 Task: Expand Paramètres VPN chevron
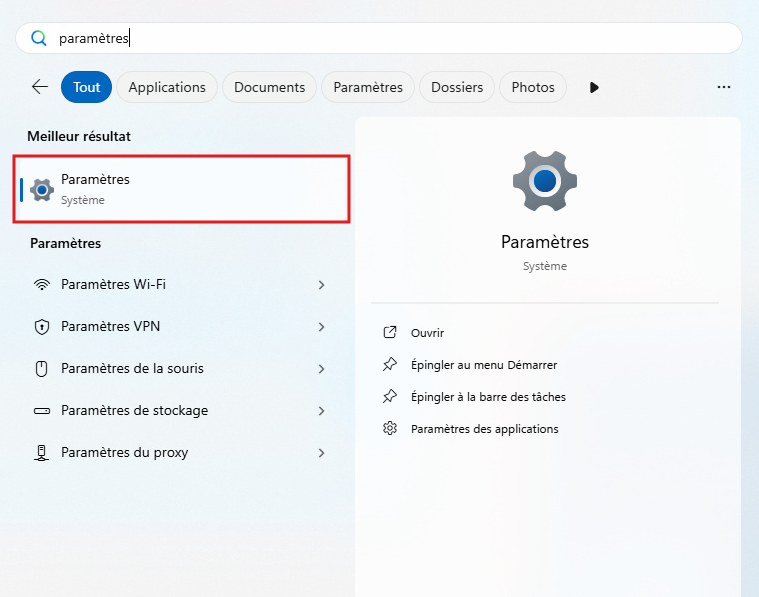click(x=321, y=327)
